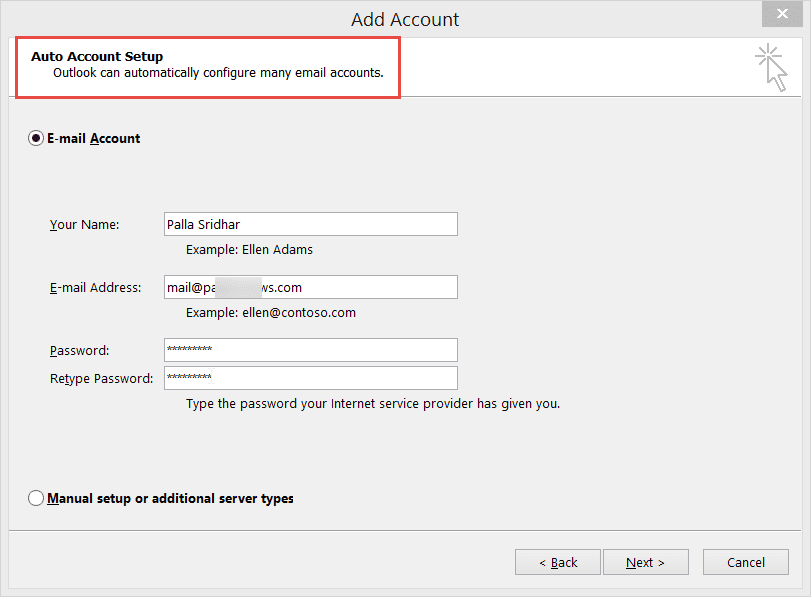The width and height of the screenshot is (811, 597).
Task: Select the Retype Password field
Action: click(310, 378)
